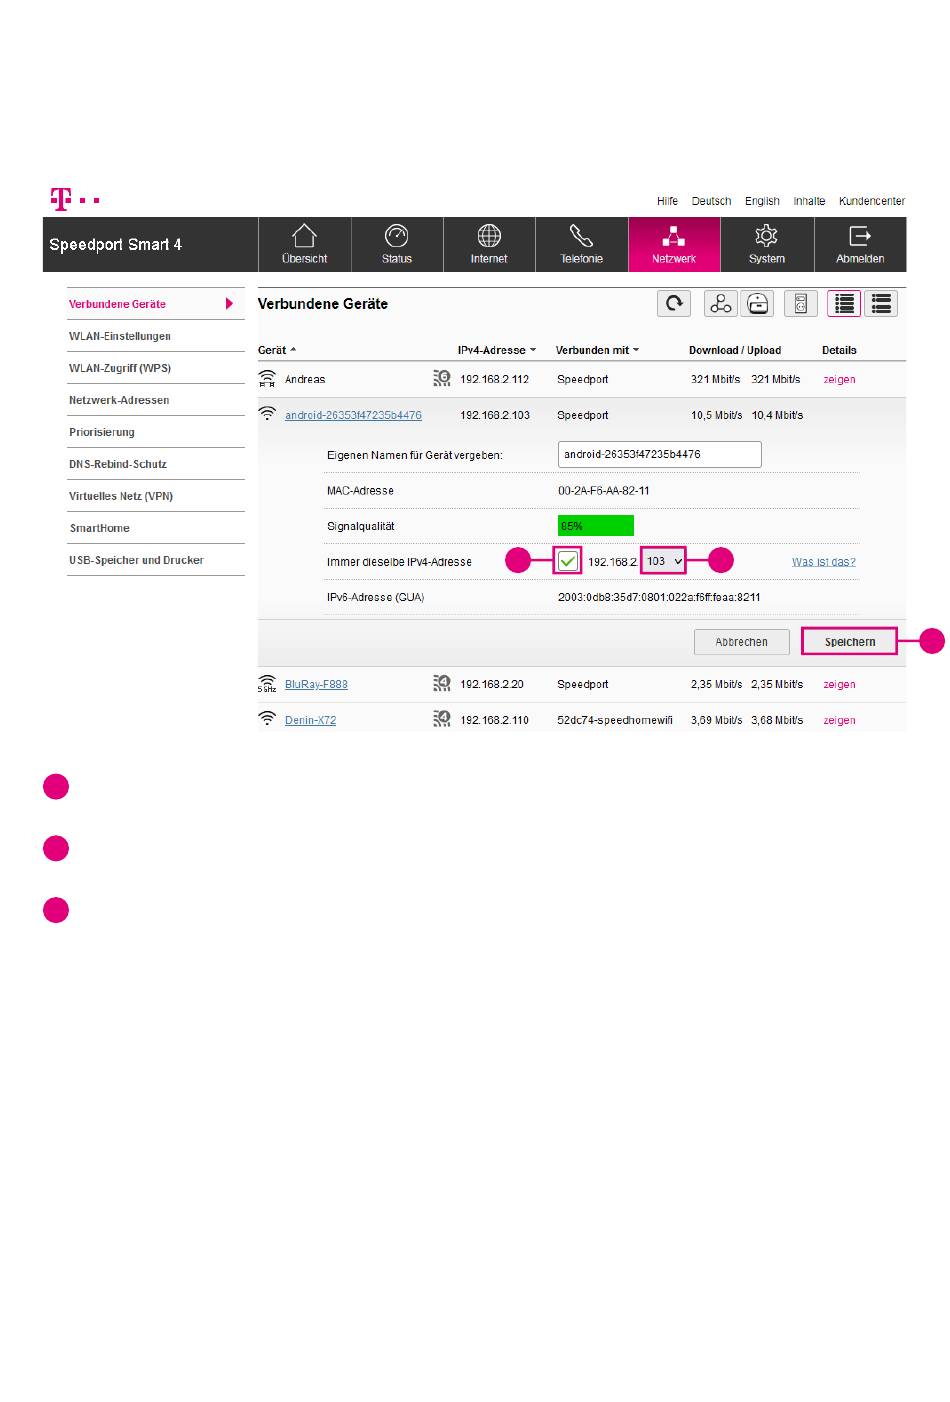Log out via Abmelden
Screen dimensions: 950x1402
click(x=860, y=245)
